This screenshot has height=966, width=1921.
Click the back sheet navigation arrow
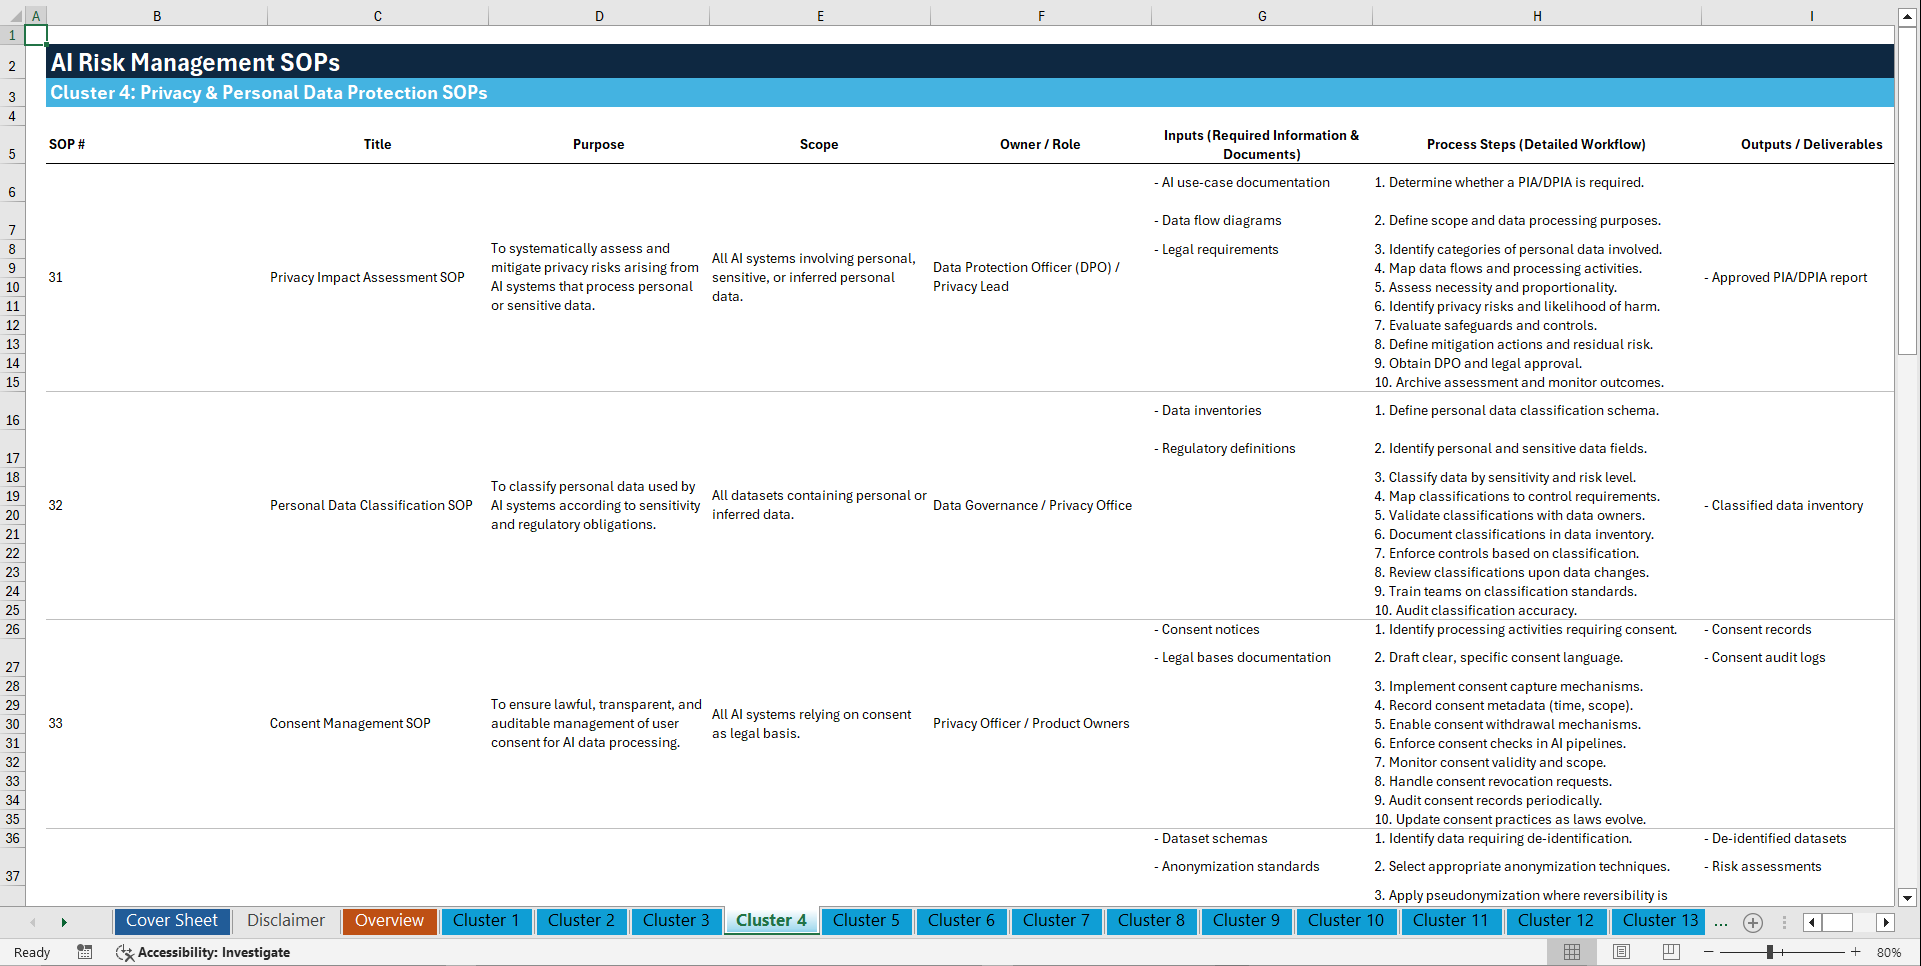(x=33, y=922)
